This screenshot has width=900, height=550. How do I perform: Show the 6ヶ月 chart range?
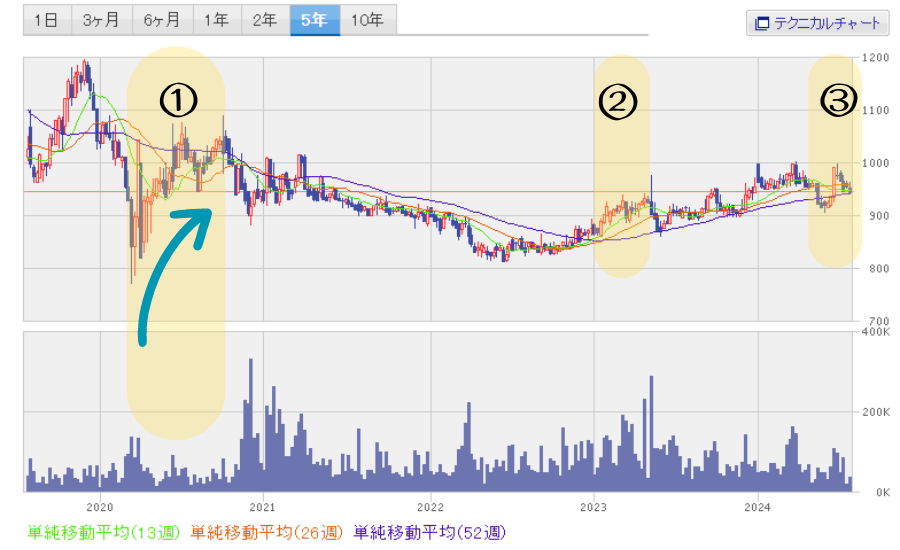[x=162, y=20]
